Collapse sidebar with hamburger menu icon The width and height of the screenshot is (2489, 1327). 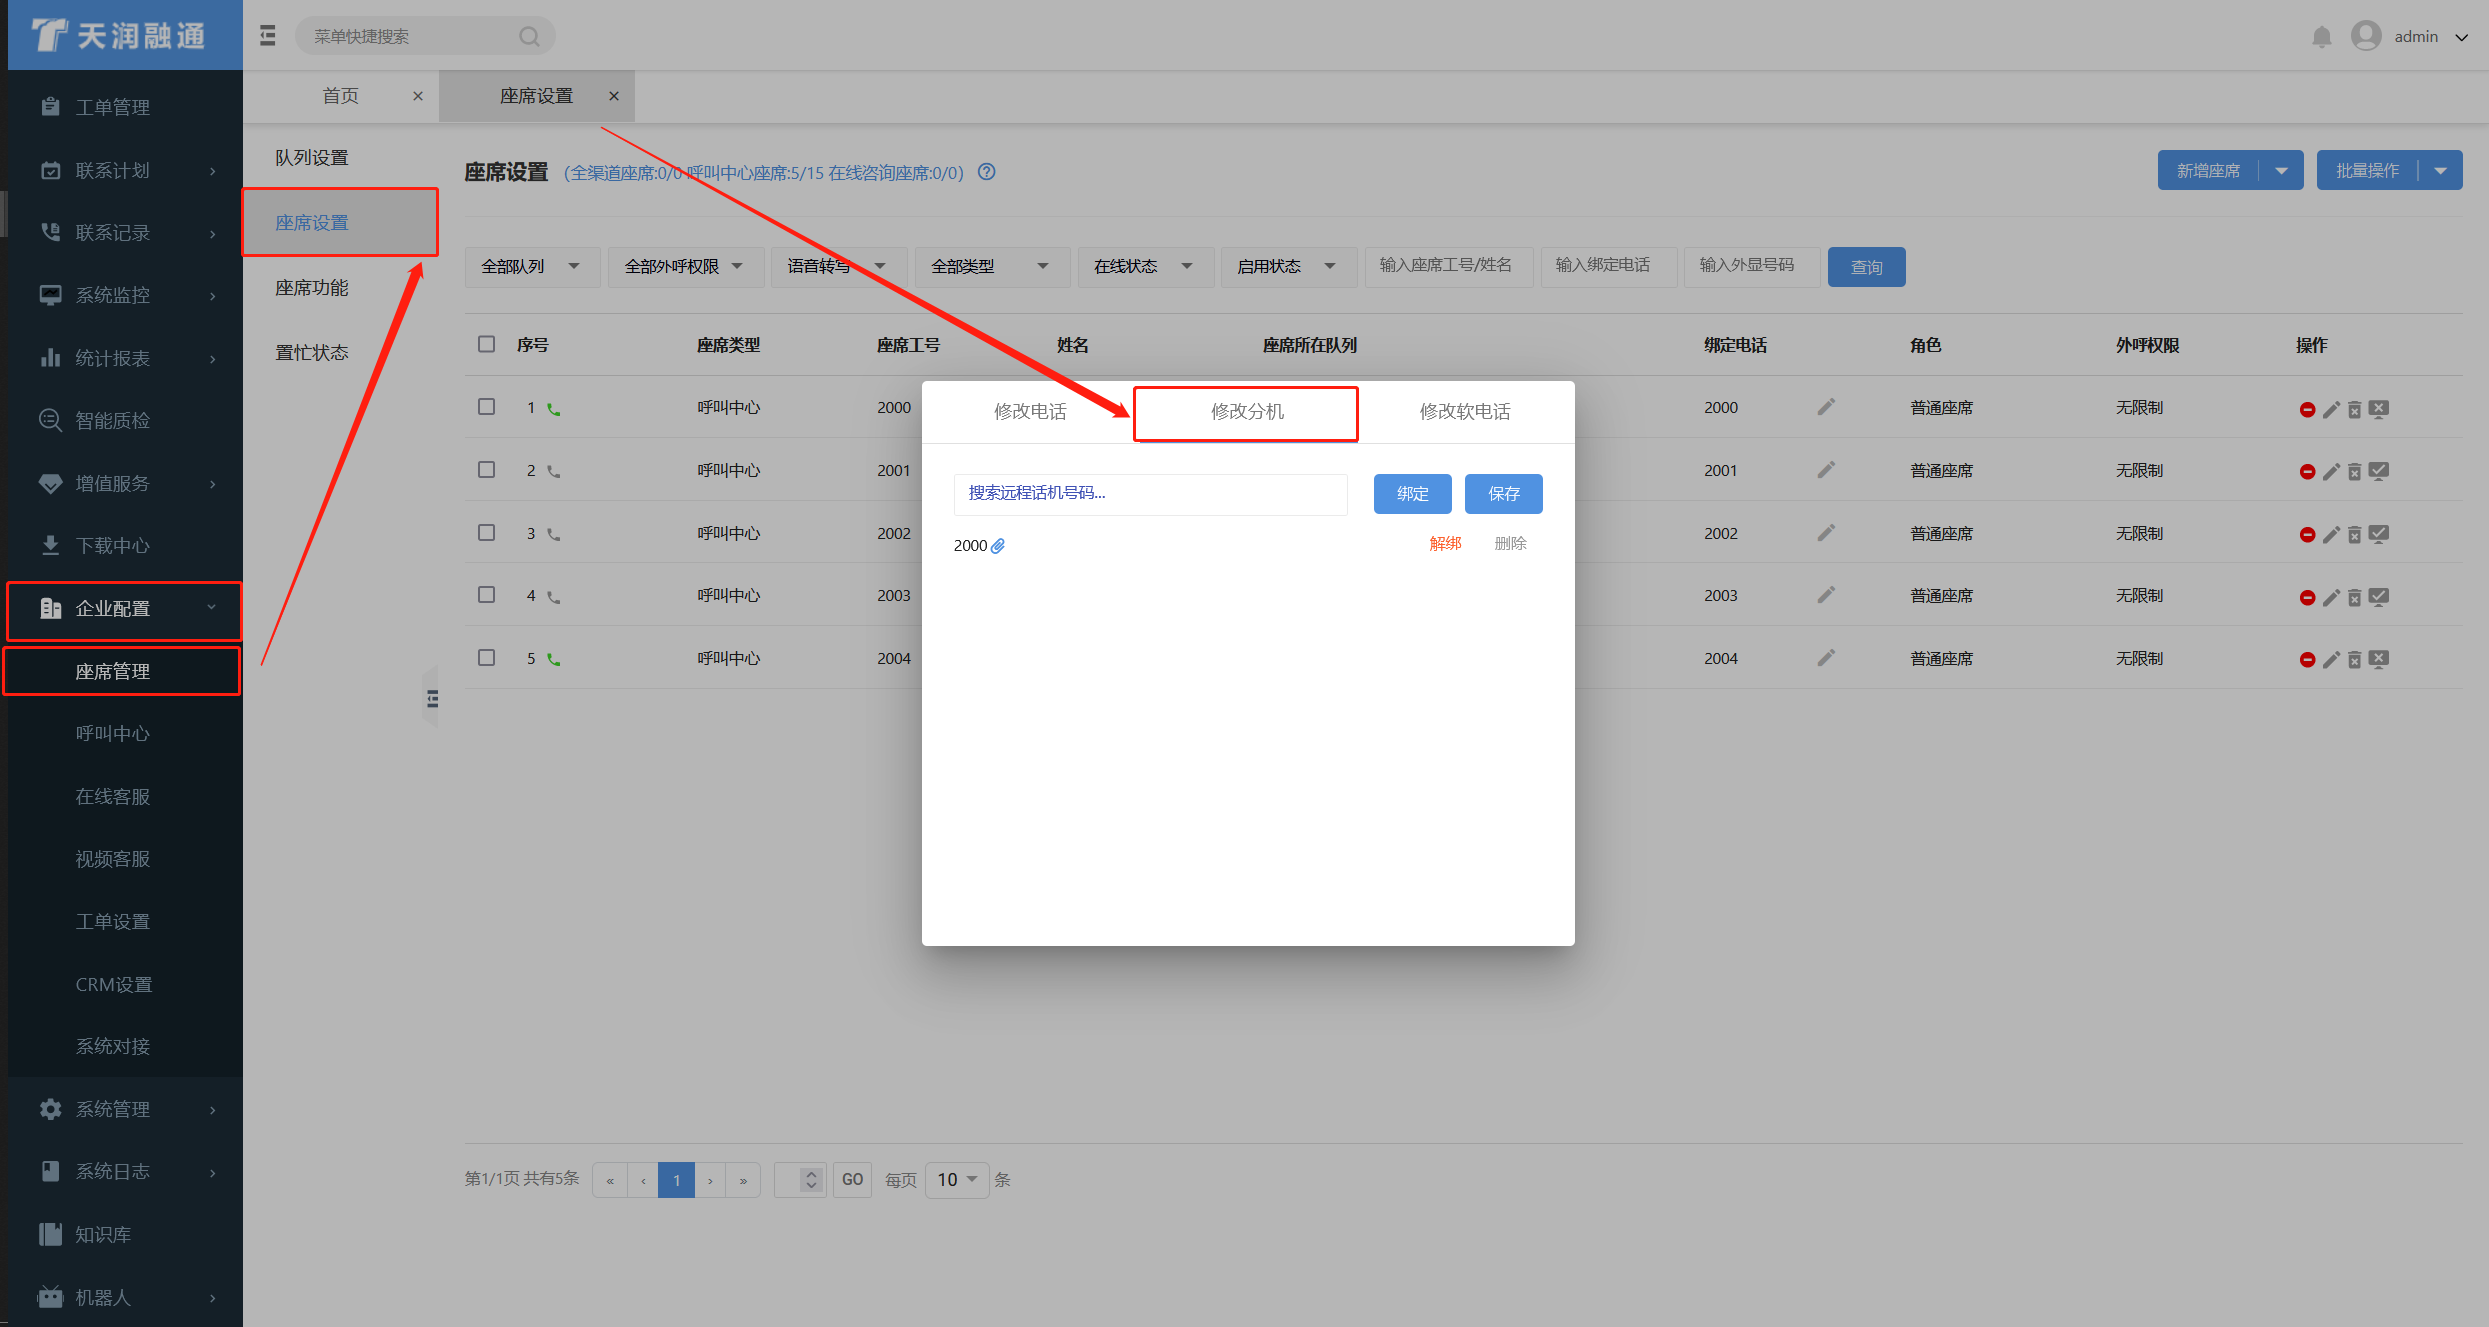(268, 36)
